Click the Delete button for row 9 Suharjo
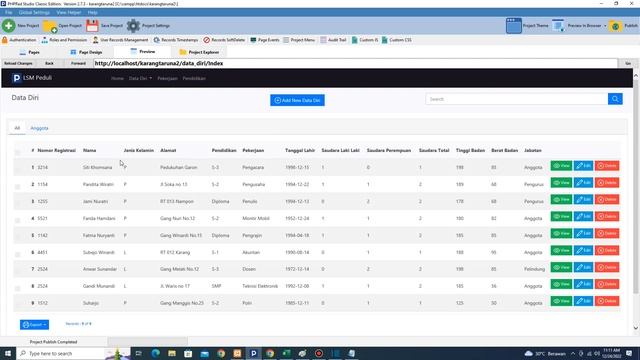The height and width of the screenshot is (360, 640). [x=607, y=301]
